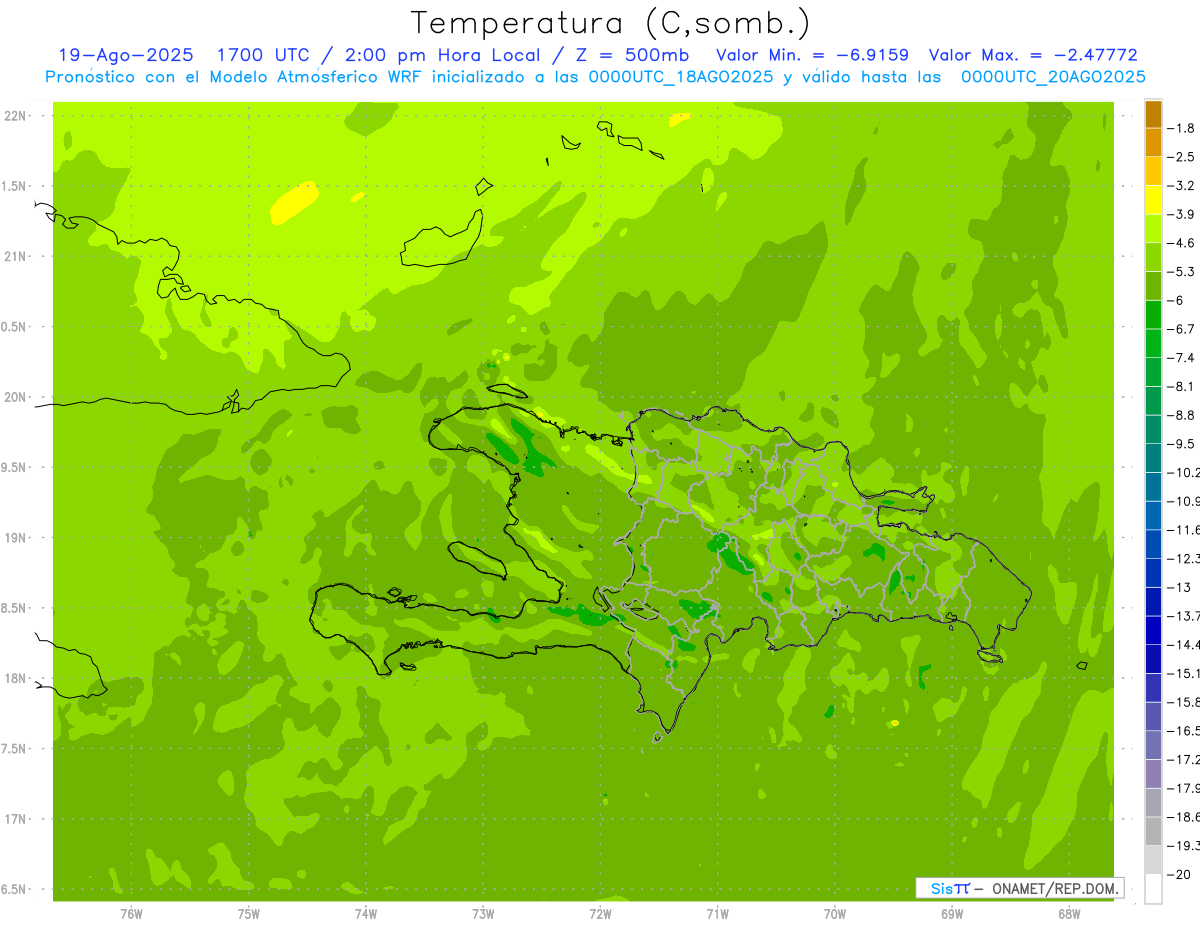Click the "Valor Max. = -2.47772" text

tap(1033, 55)
